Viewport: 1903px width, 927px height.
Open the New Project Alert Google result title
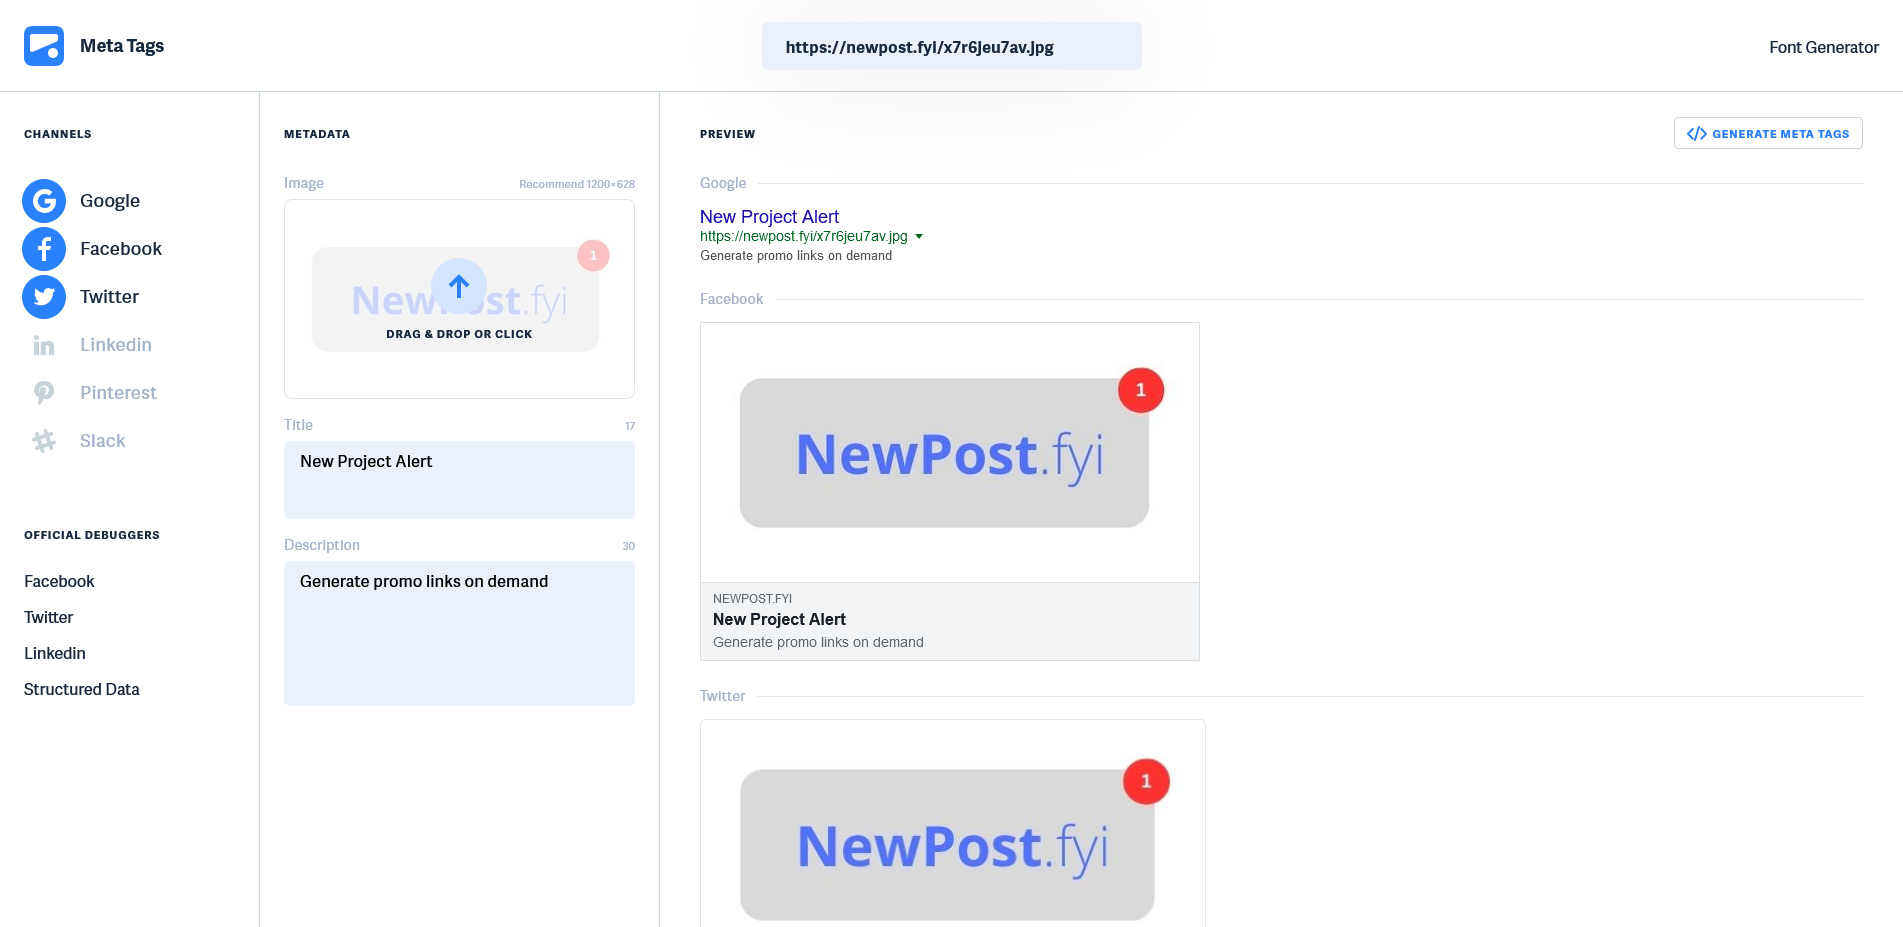[x=769, y=217]
